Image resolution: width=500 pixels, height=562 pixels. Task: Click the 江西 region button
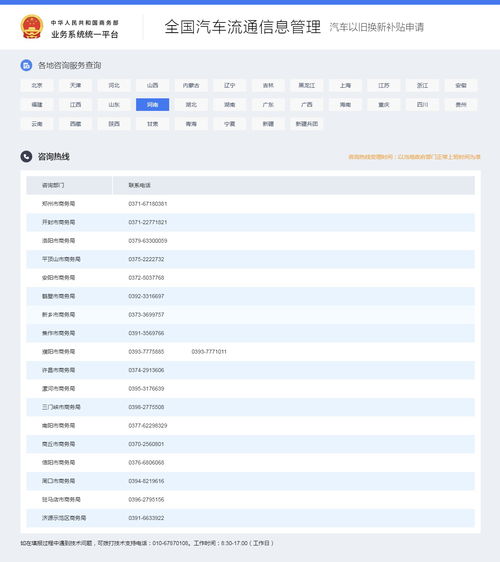(x=75, y=105)
